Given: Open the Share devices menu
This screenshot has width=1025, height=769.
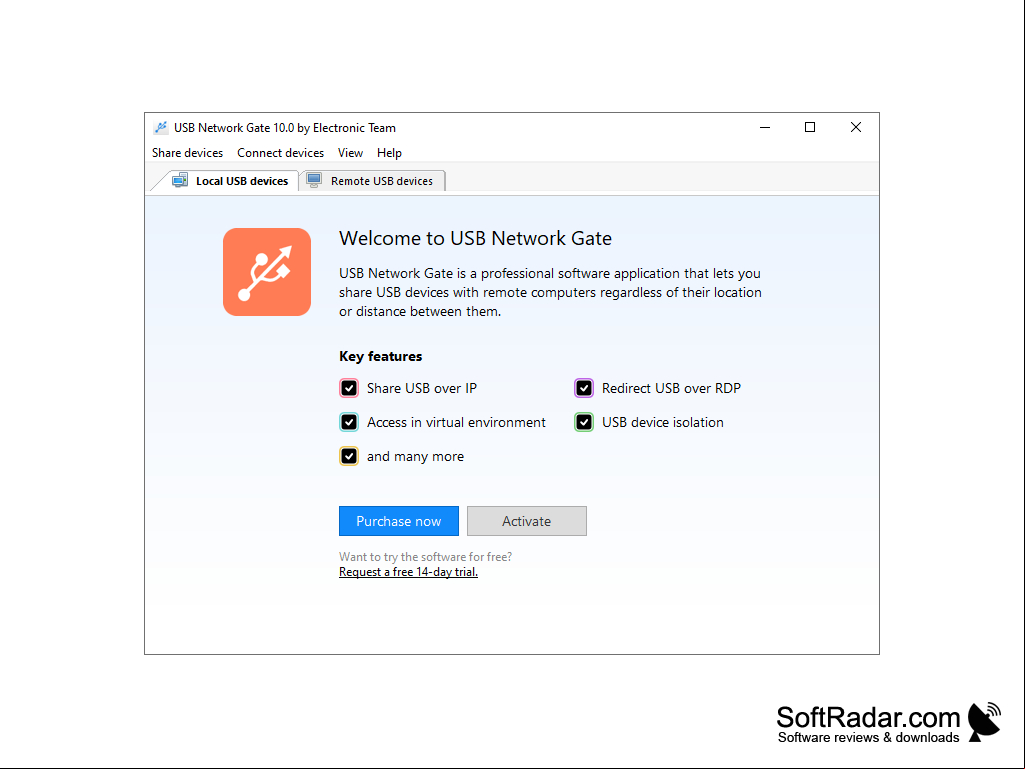Looking at the screenshot, I should click(188, 153).
